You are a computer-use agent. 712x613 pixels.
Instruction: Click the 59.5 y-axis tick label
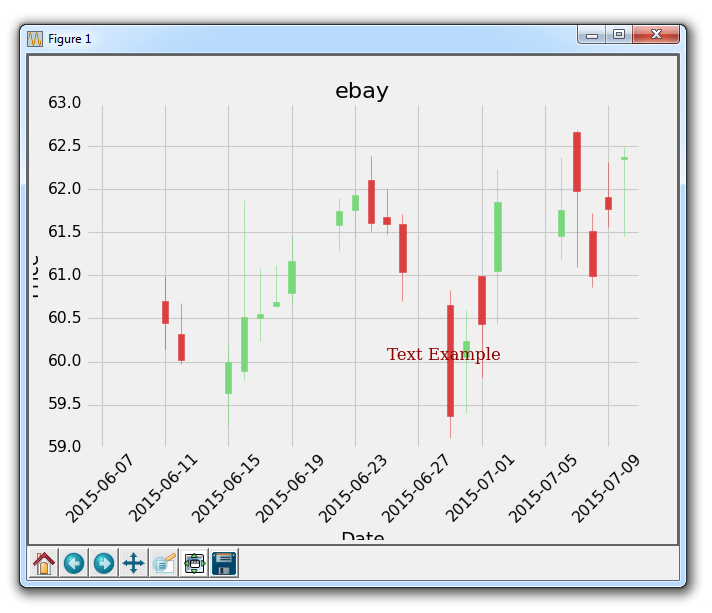pyautogui.click(x=63, y=405)
